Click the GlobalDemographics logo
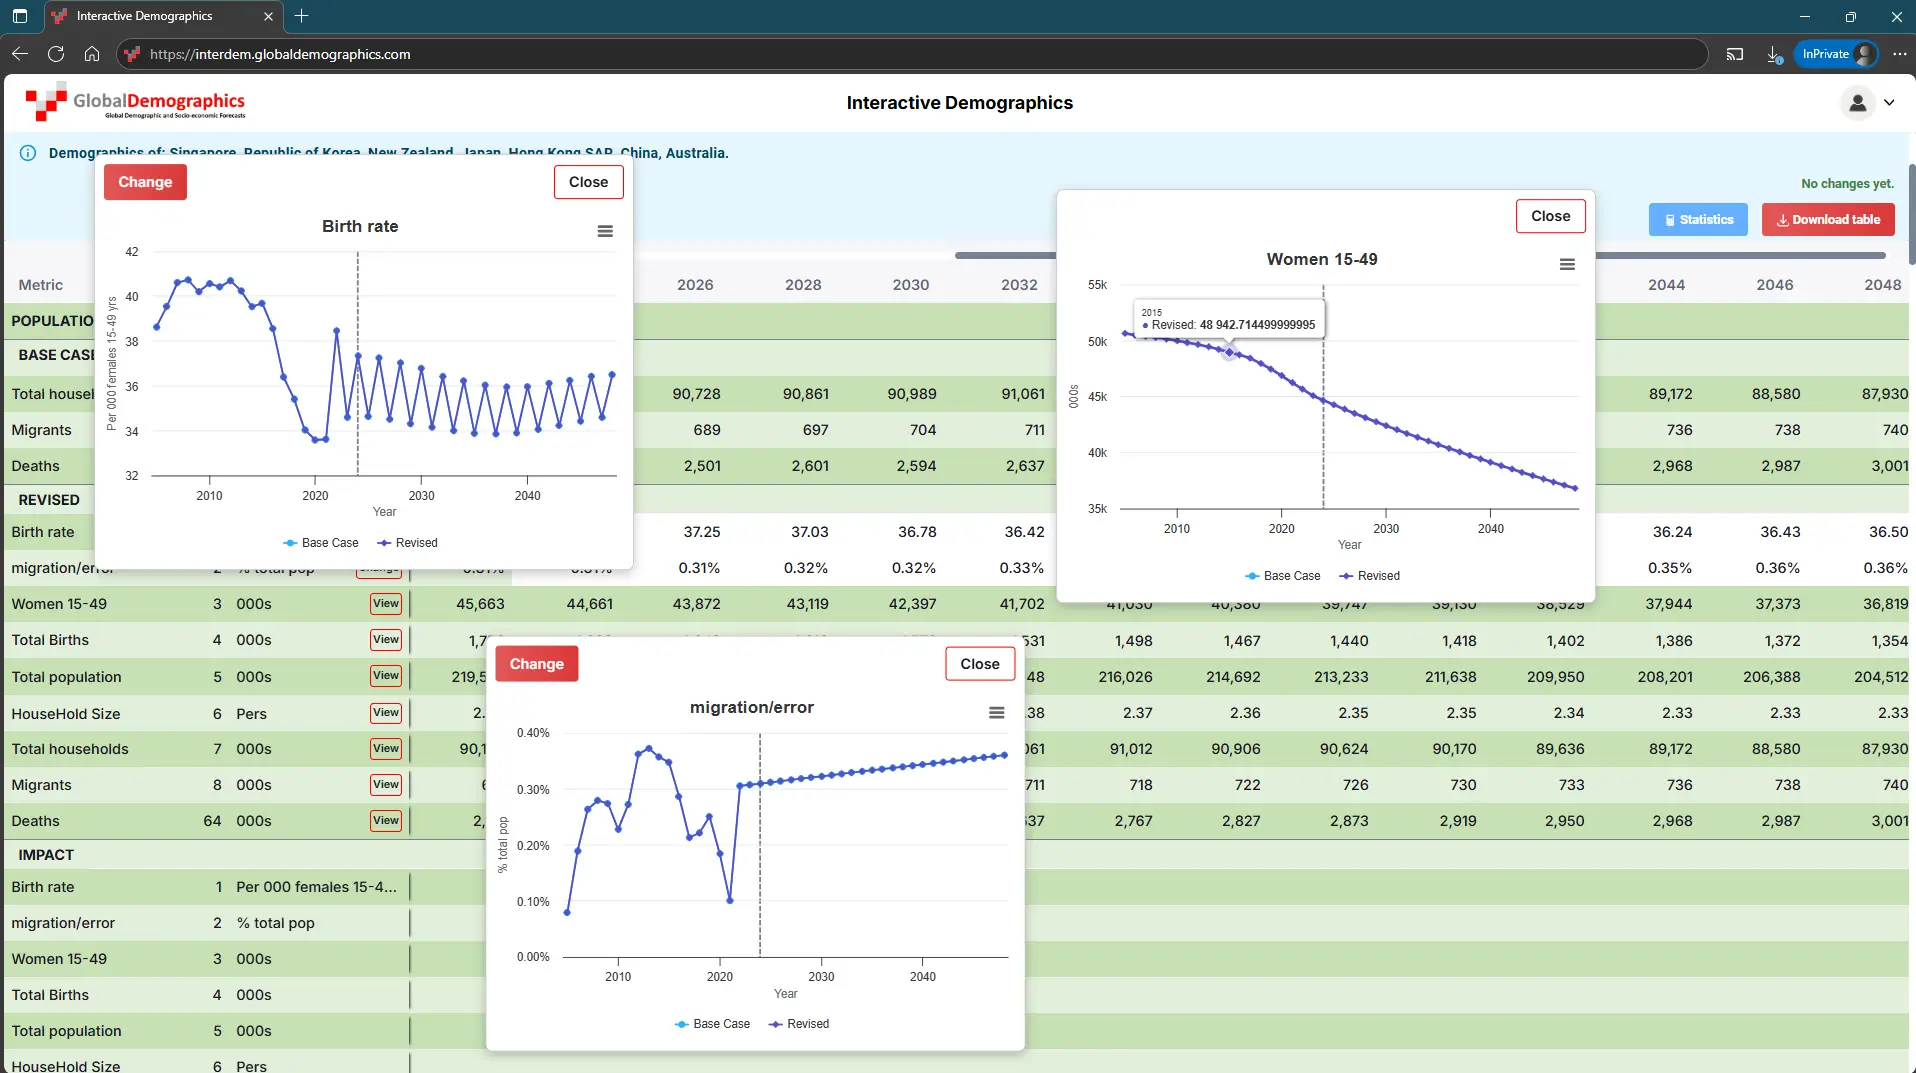The height and width of the screenshot is (1073, 1916). (136, 103)
